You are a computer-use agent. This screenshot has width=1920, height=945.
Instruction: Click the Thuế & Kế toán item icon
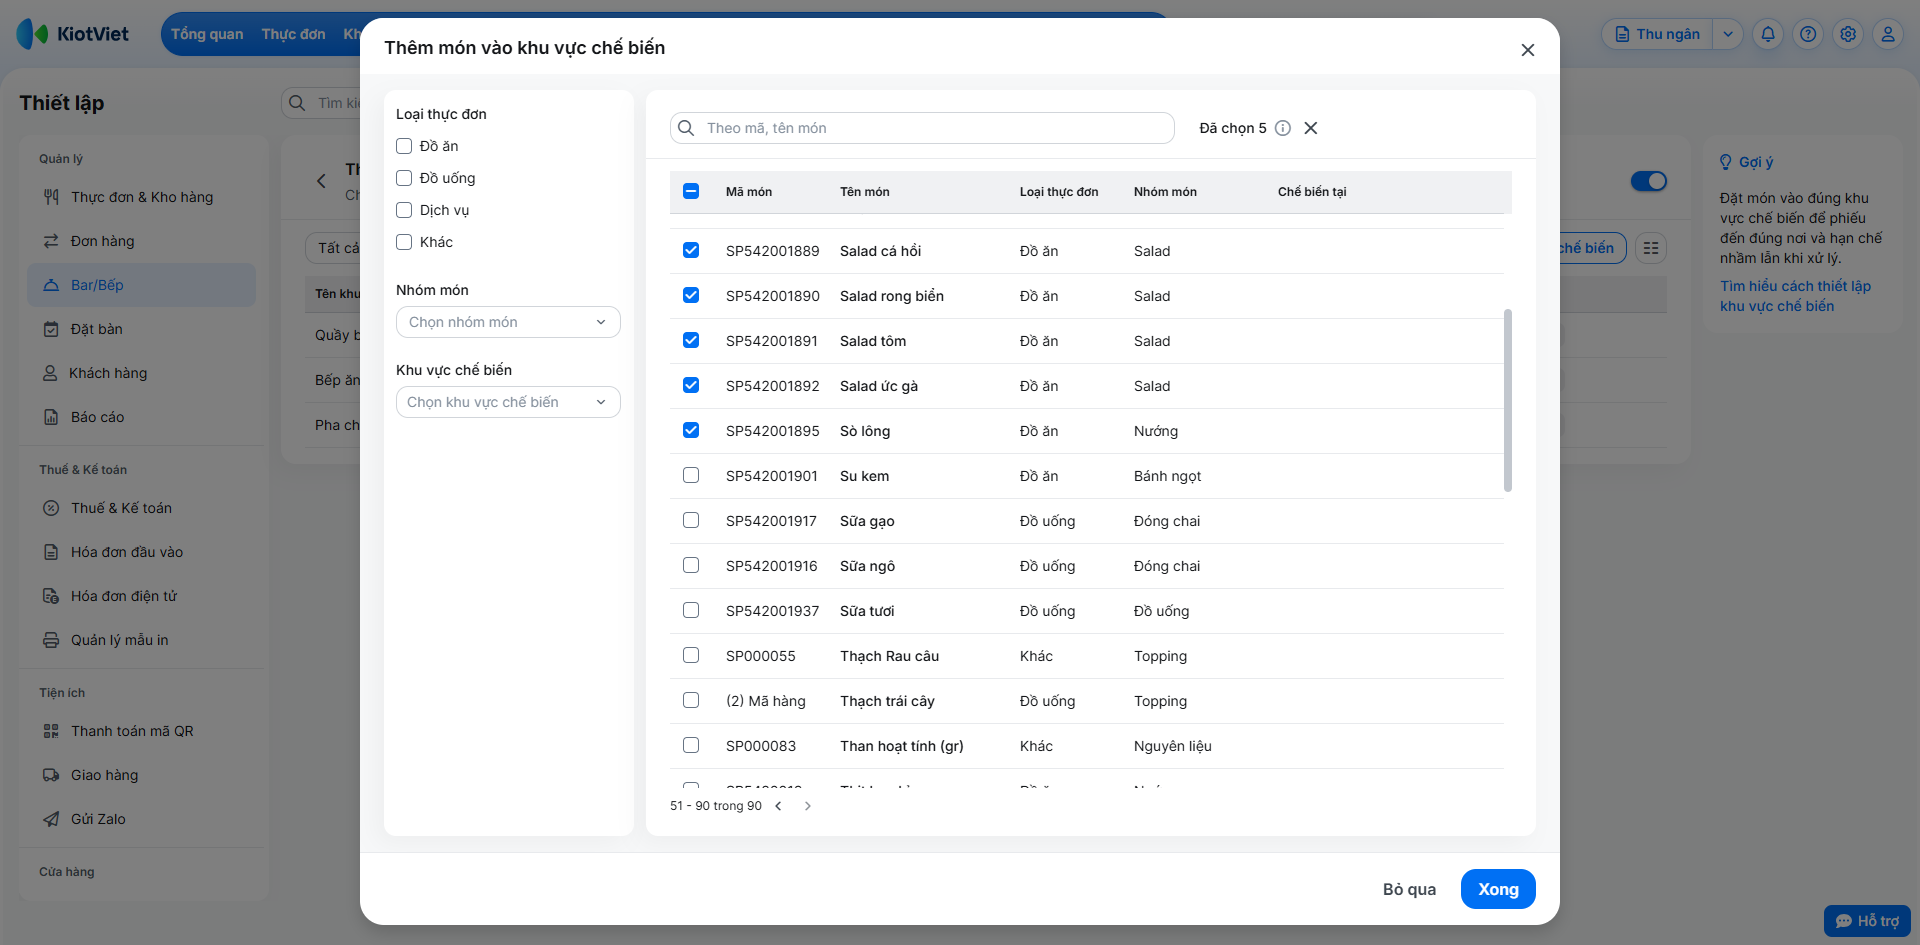click(x=51, y=508)
